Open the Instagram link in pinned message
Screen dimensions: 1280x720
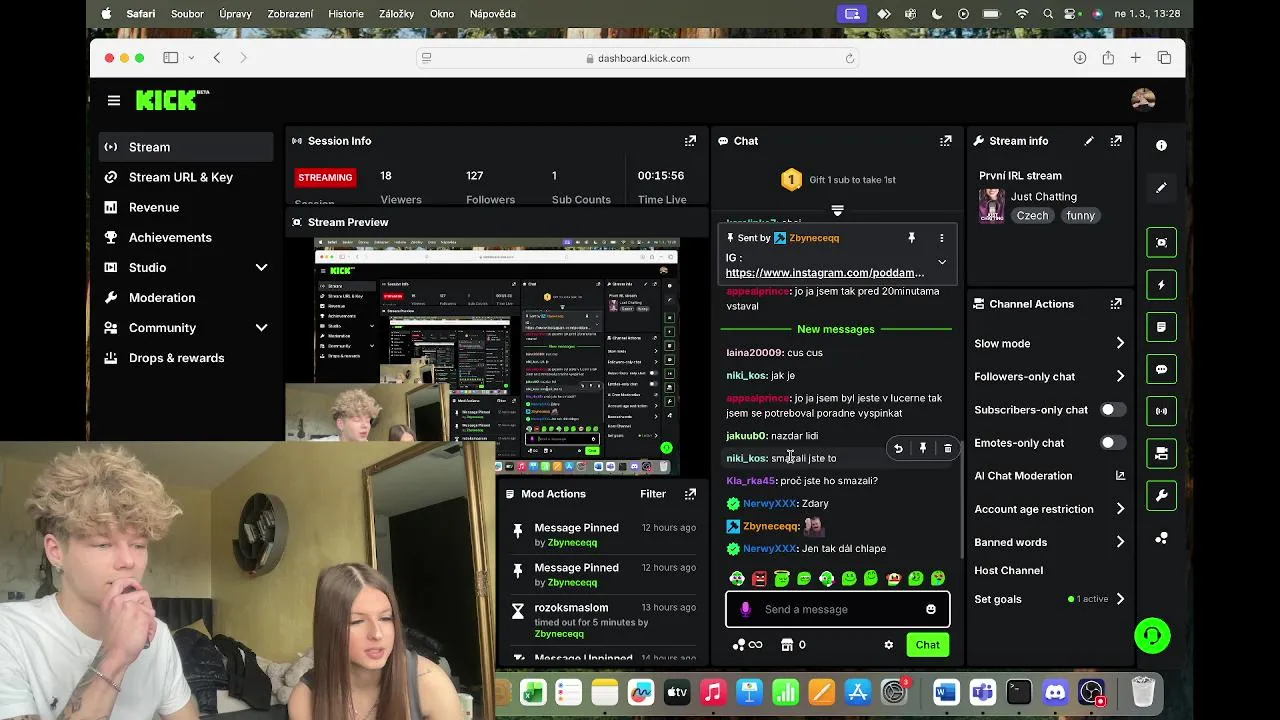824,273
